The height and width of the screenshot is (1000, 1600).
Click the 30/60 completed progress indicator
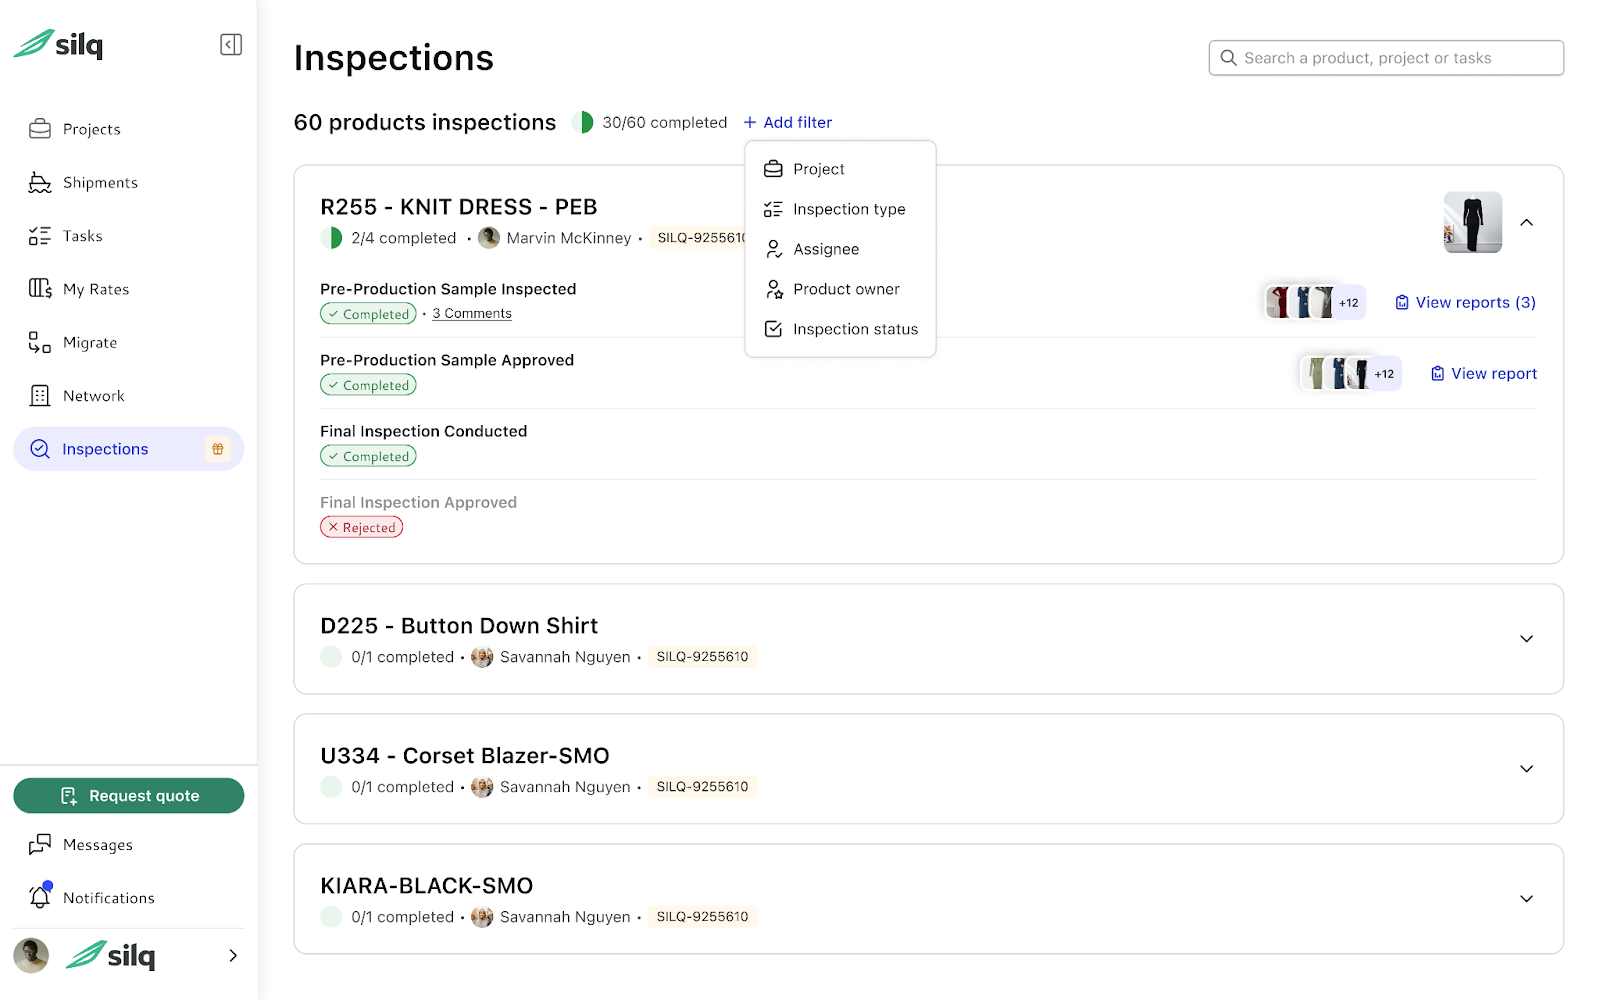[x=649, y=122]
